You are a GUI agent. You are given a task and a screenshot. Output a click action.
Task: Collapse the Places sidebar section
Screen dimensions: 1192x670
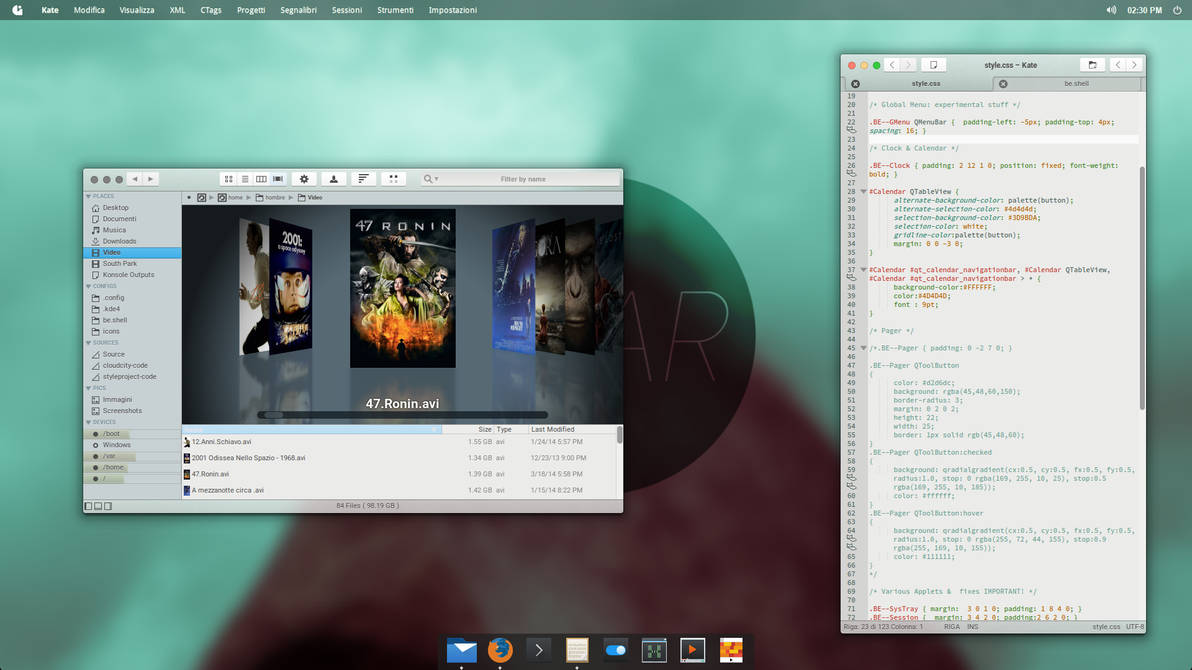[x=88, y=196]
